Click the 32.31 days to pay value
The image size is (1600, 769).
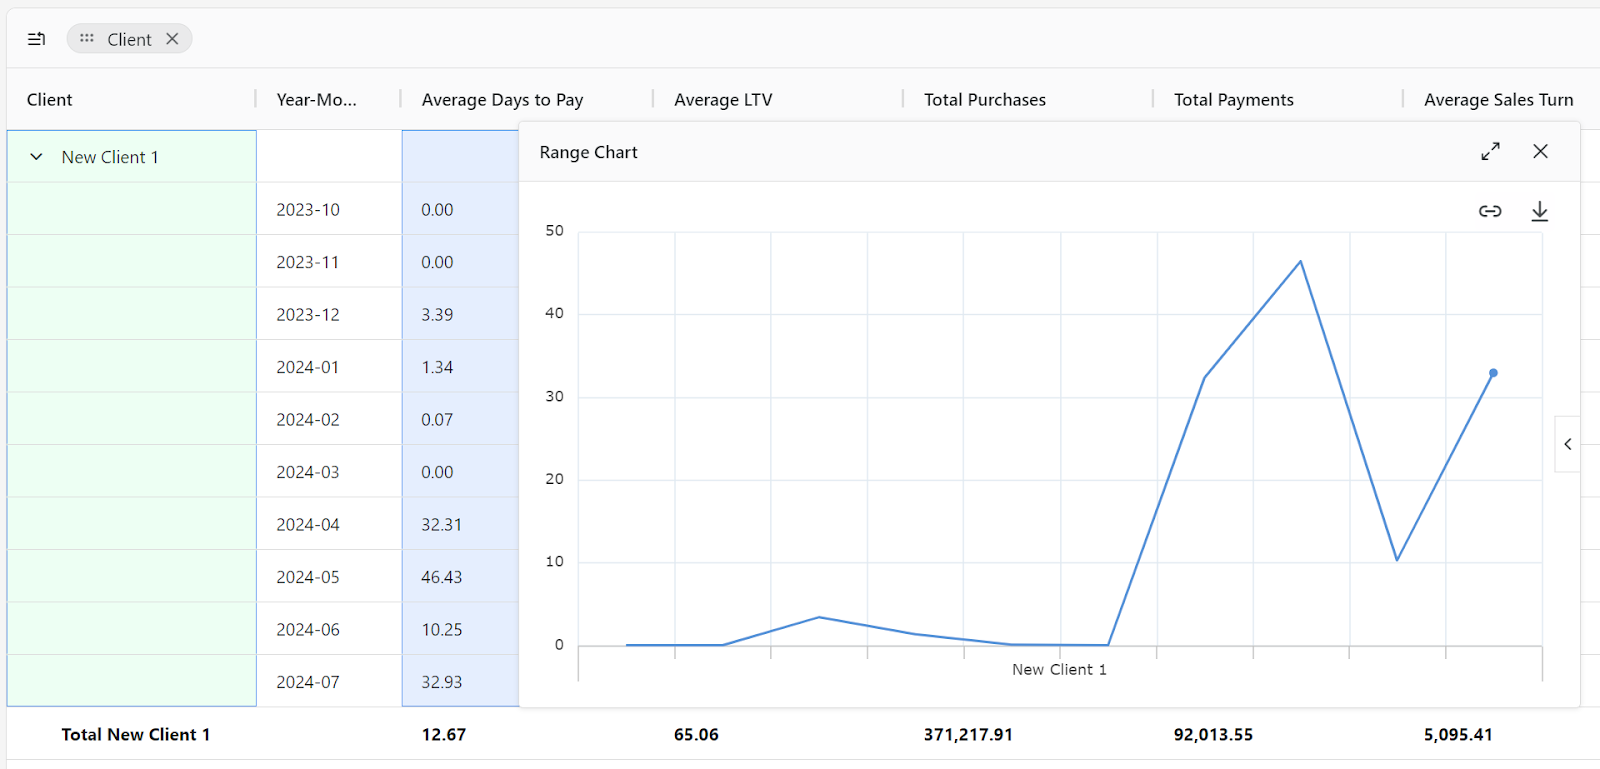coord(441,524)
